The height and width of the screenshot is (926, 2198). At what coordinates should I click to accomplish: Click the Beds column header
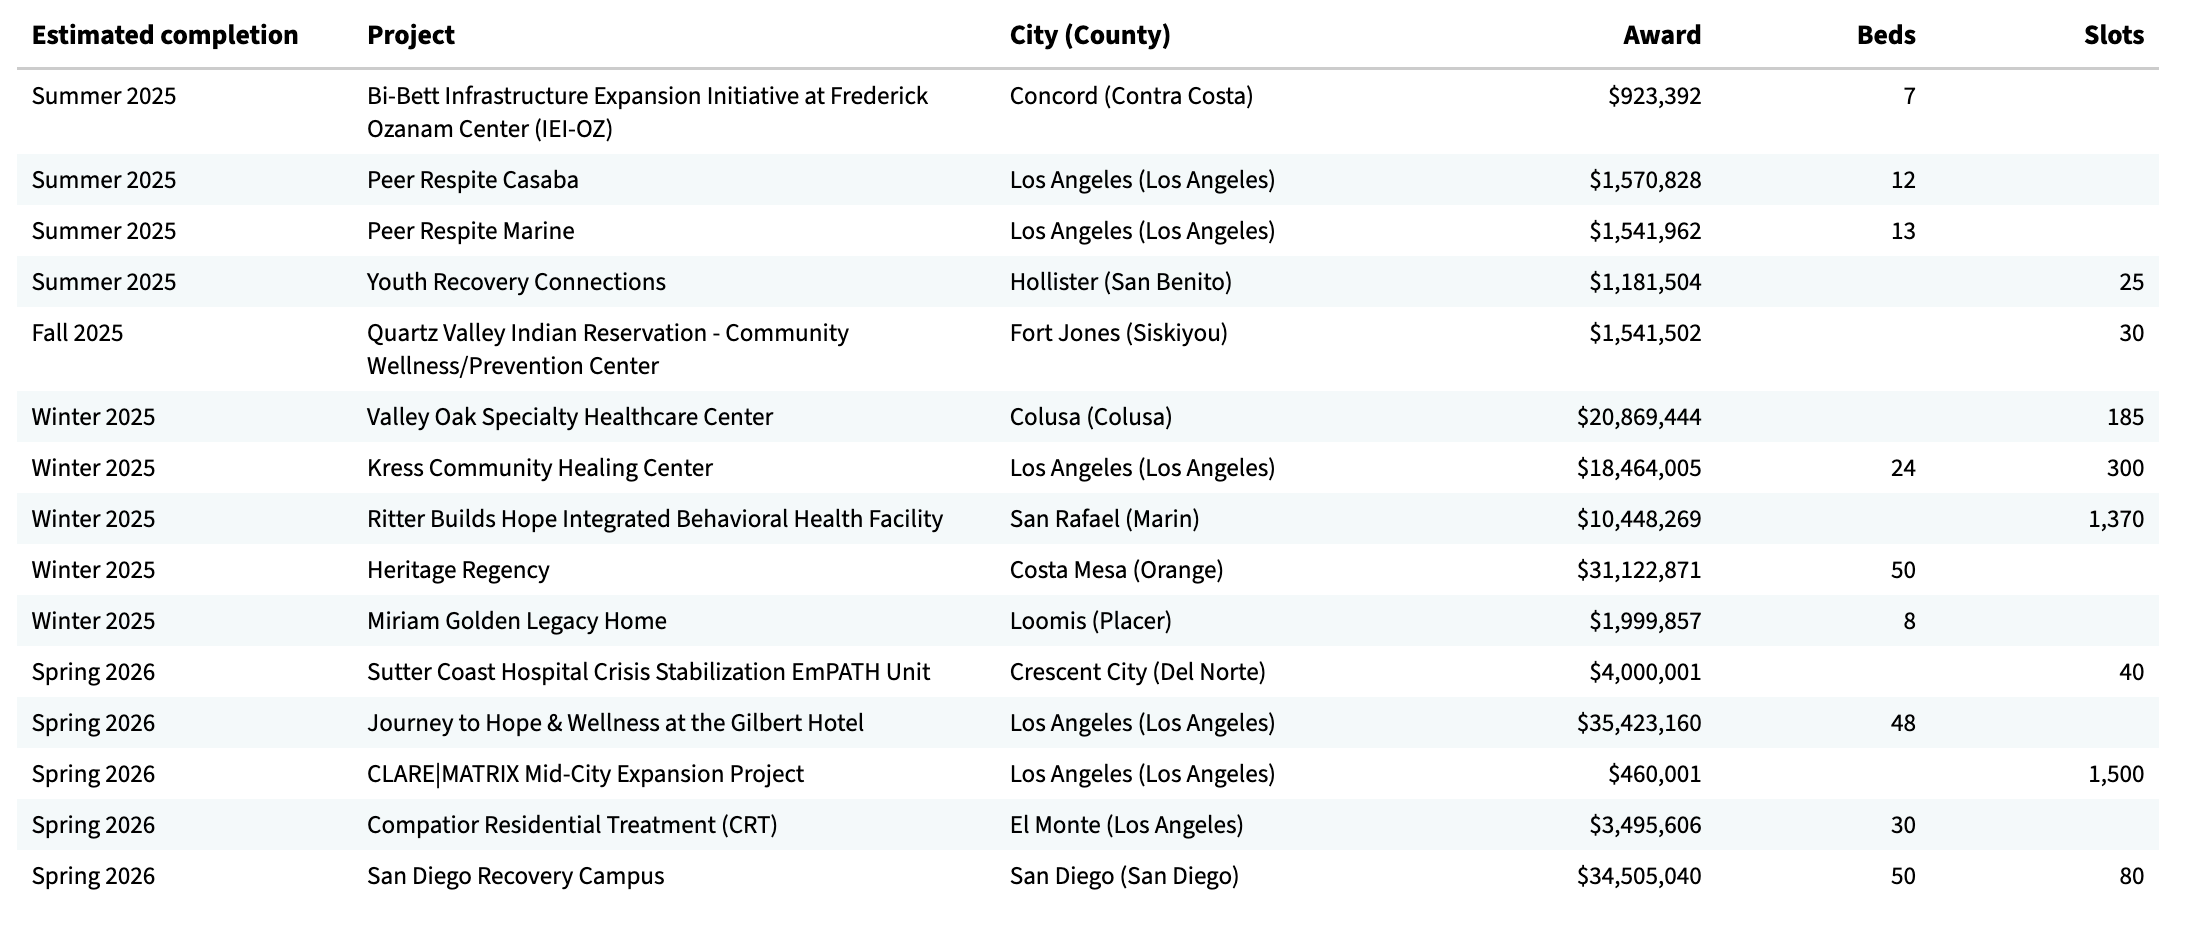pos(1885,35)
